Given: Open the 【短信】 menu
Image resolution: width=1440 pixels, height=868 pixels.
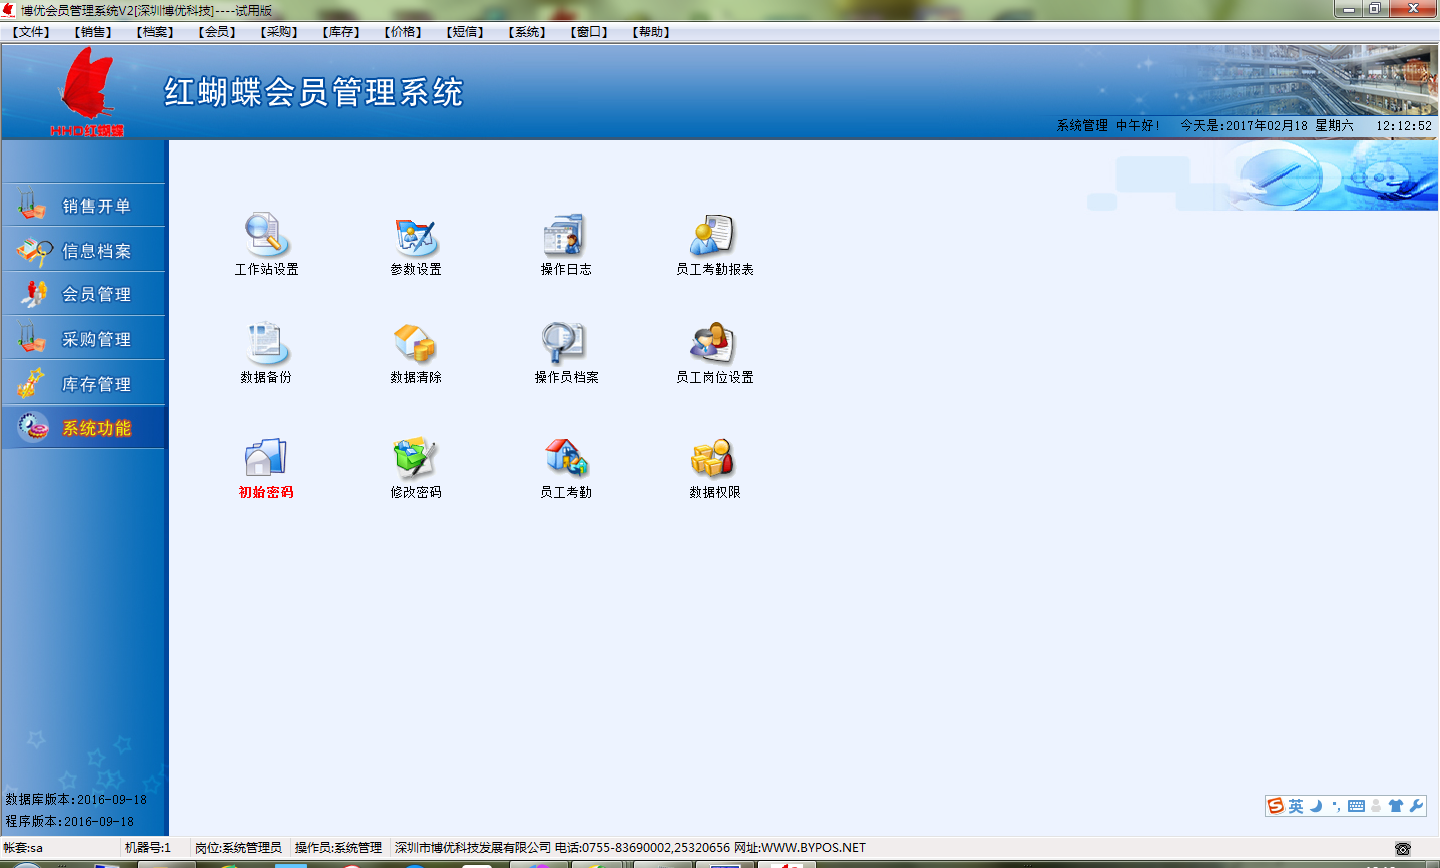Looking at the screenshot, I should (466, 32).
